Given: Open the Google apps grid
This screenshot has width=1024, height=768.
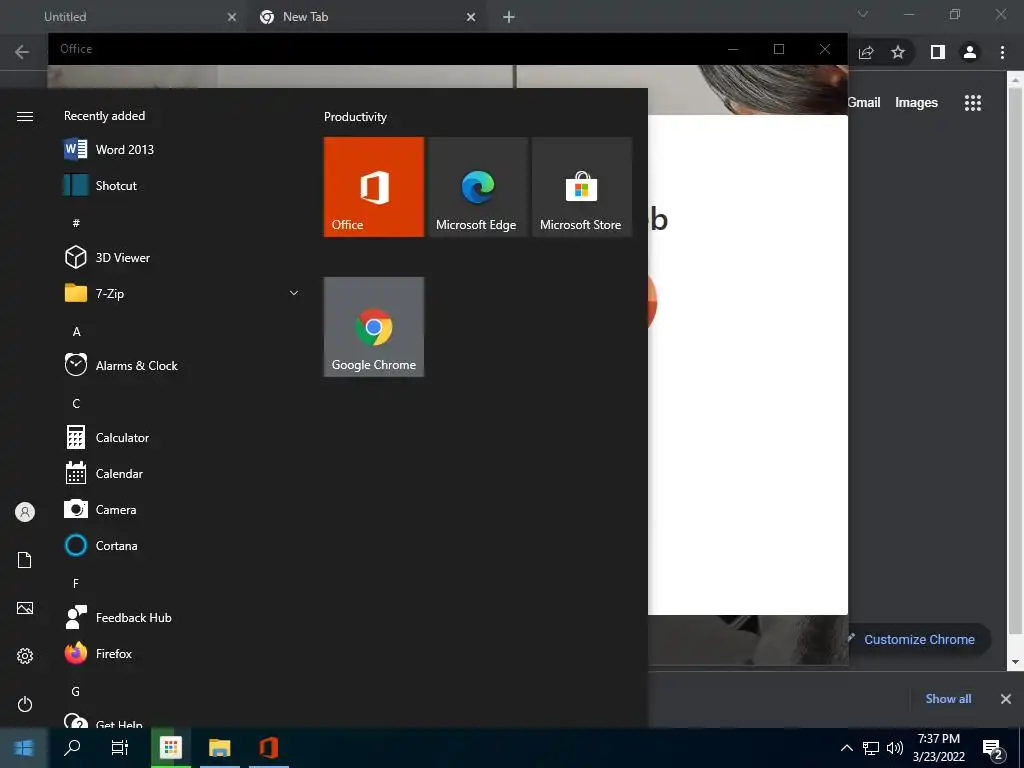Looking at the screenshot, I should click(973, 103).
